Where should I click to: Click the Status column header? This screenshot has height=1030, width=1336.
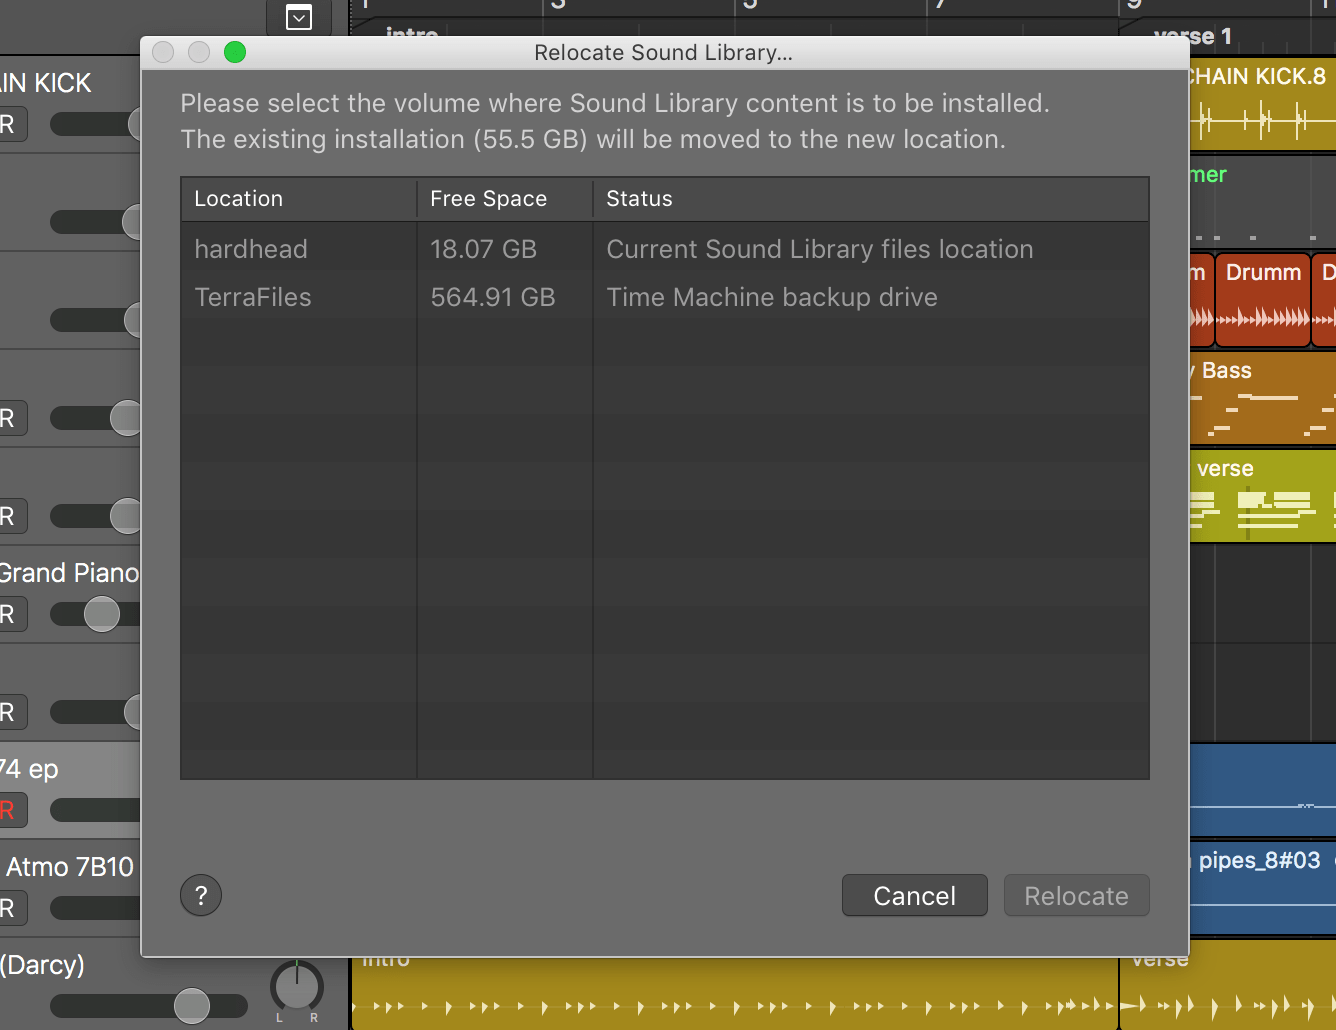coord(638,198)
